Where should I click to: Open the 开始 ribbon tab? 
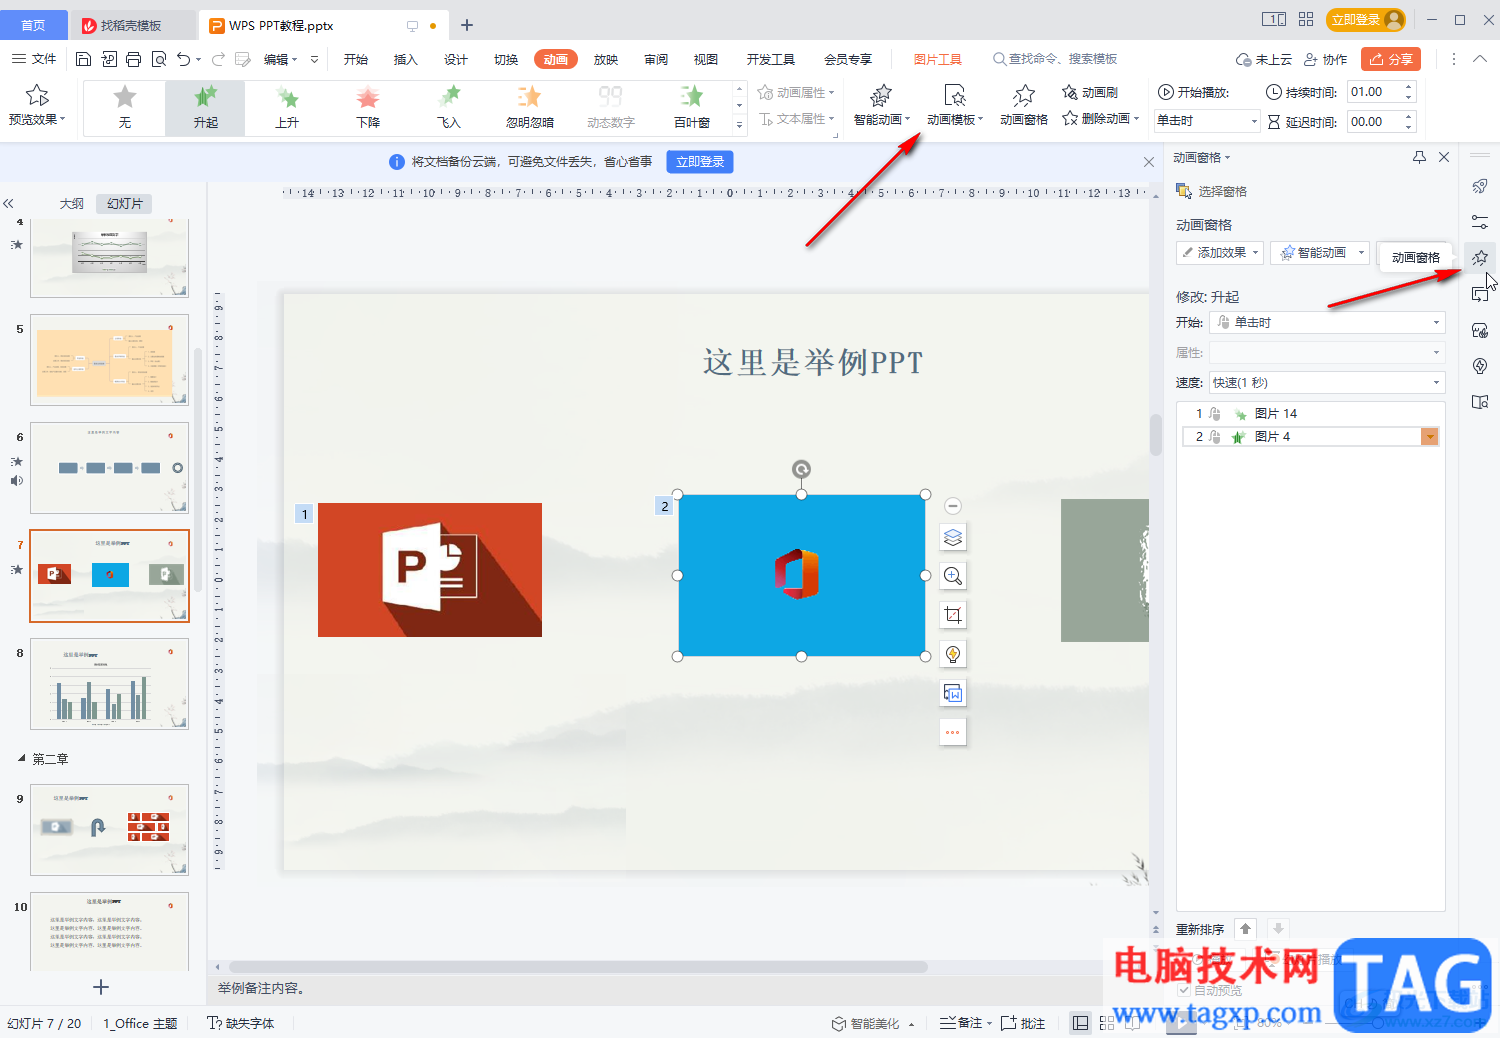point(356,59)
